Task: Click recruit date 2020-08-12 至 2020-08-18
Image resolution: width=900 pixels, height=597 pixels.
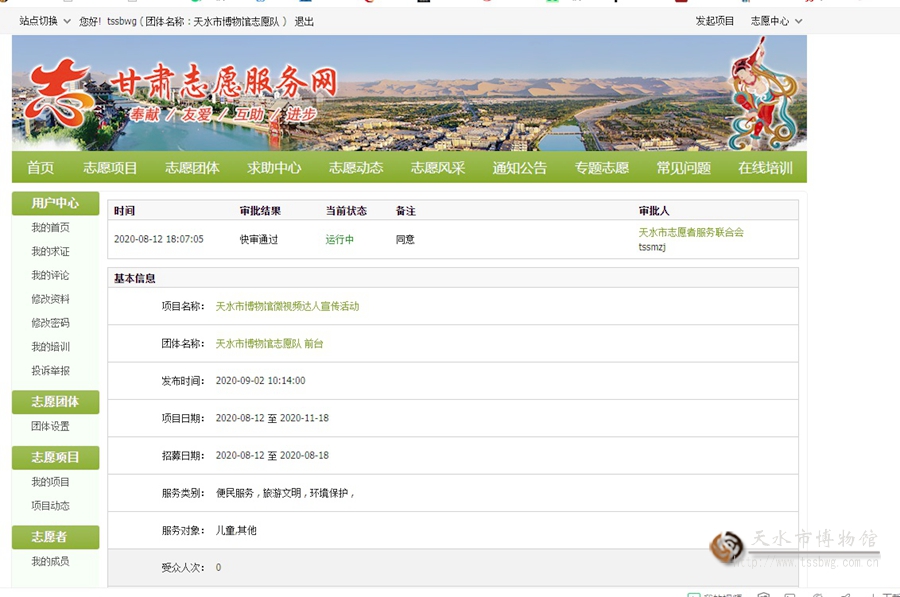Action: pos(272,455)
